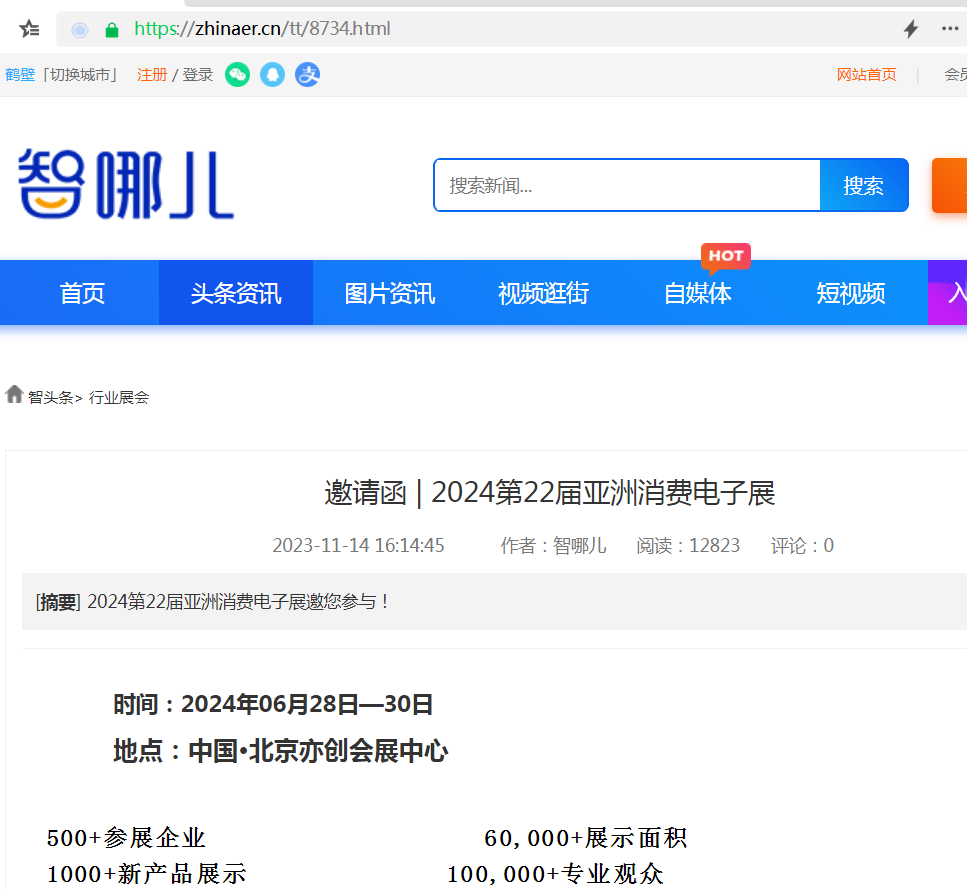
Task: Log in with the WeChat icon
Action: pyautogui.click(x=237, y=74)
